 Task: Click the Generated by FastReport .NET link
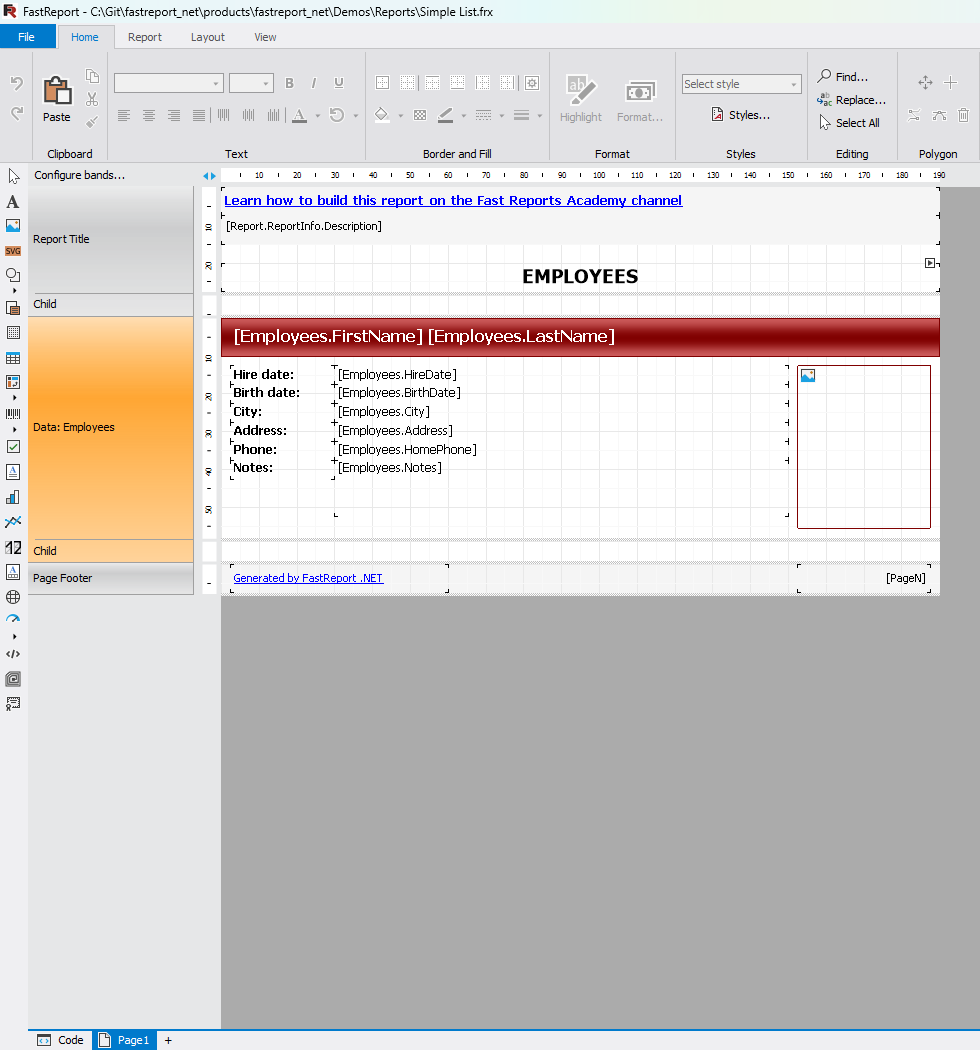point(308,578)
